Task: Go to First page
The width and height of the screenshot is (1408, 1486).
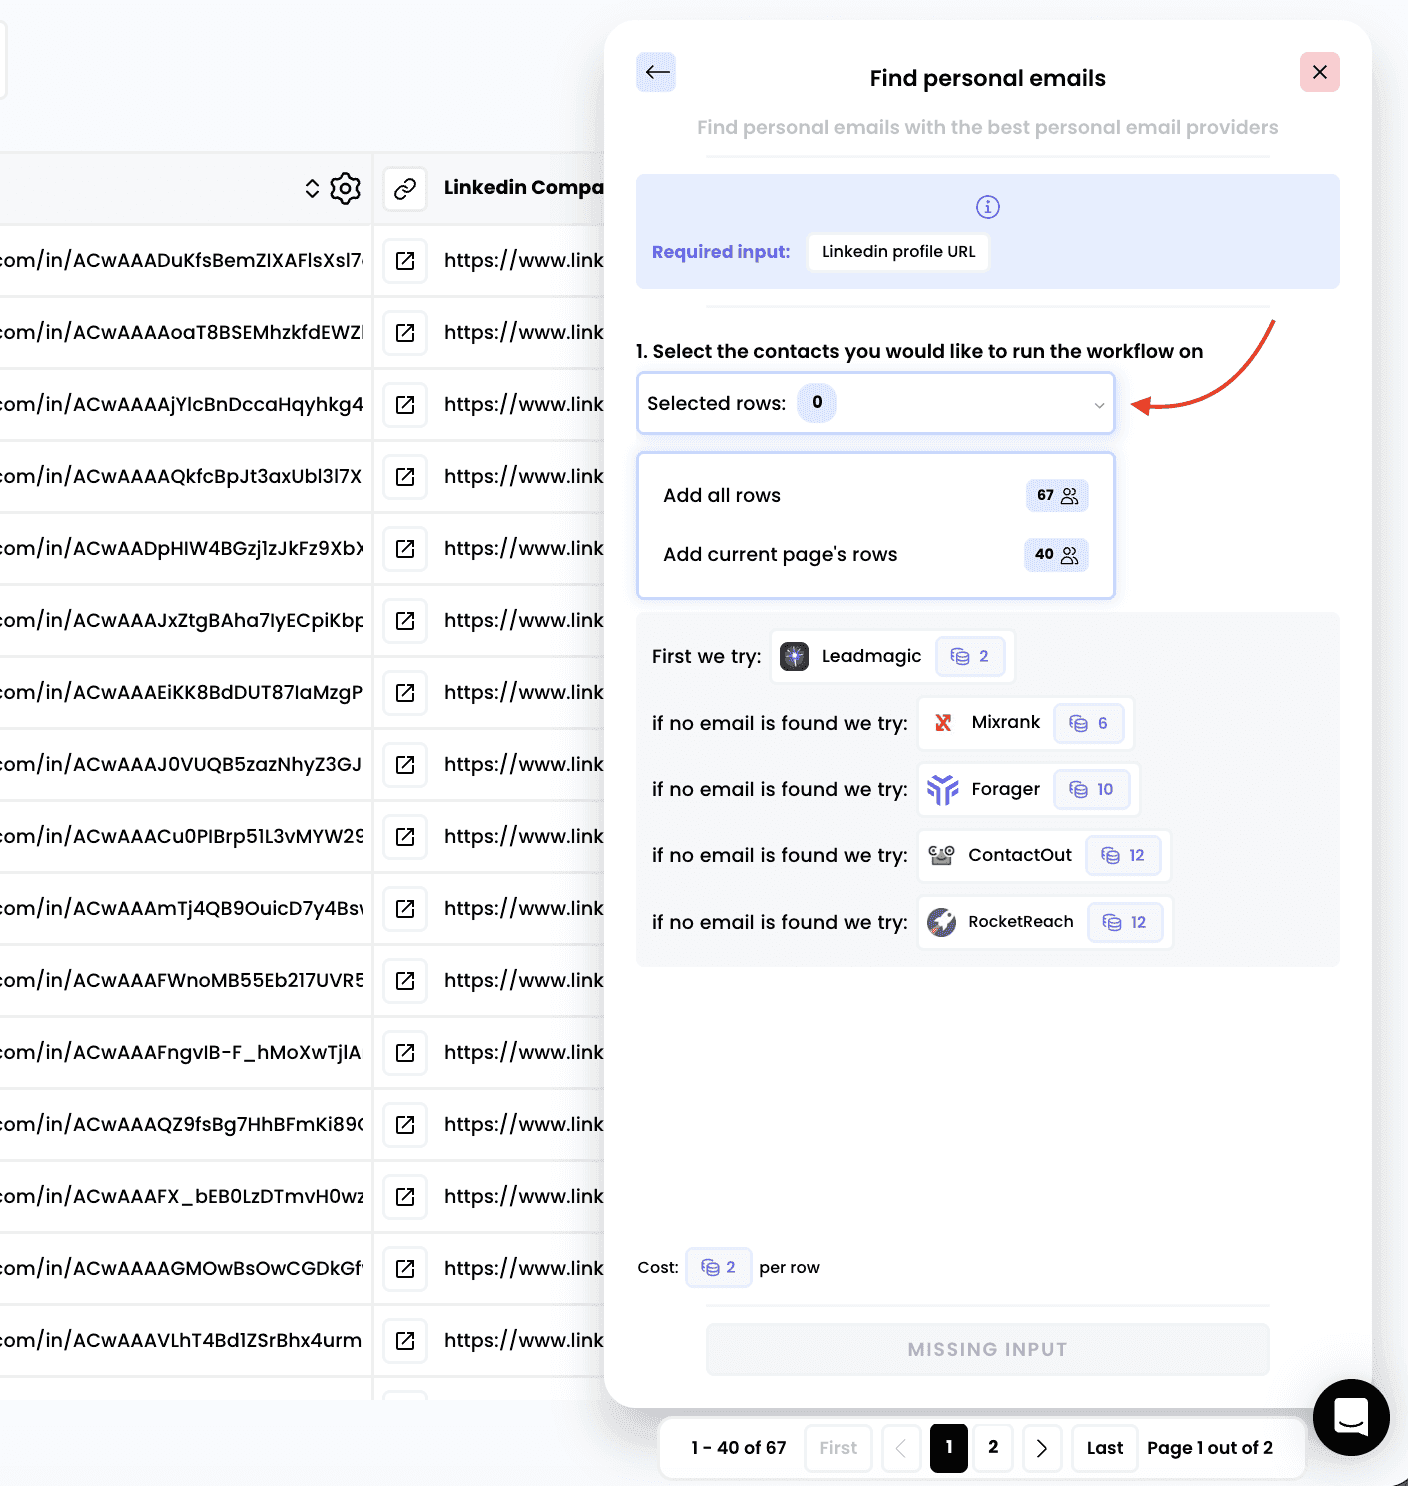Action: point(838,1448)
